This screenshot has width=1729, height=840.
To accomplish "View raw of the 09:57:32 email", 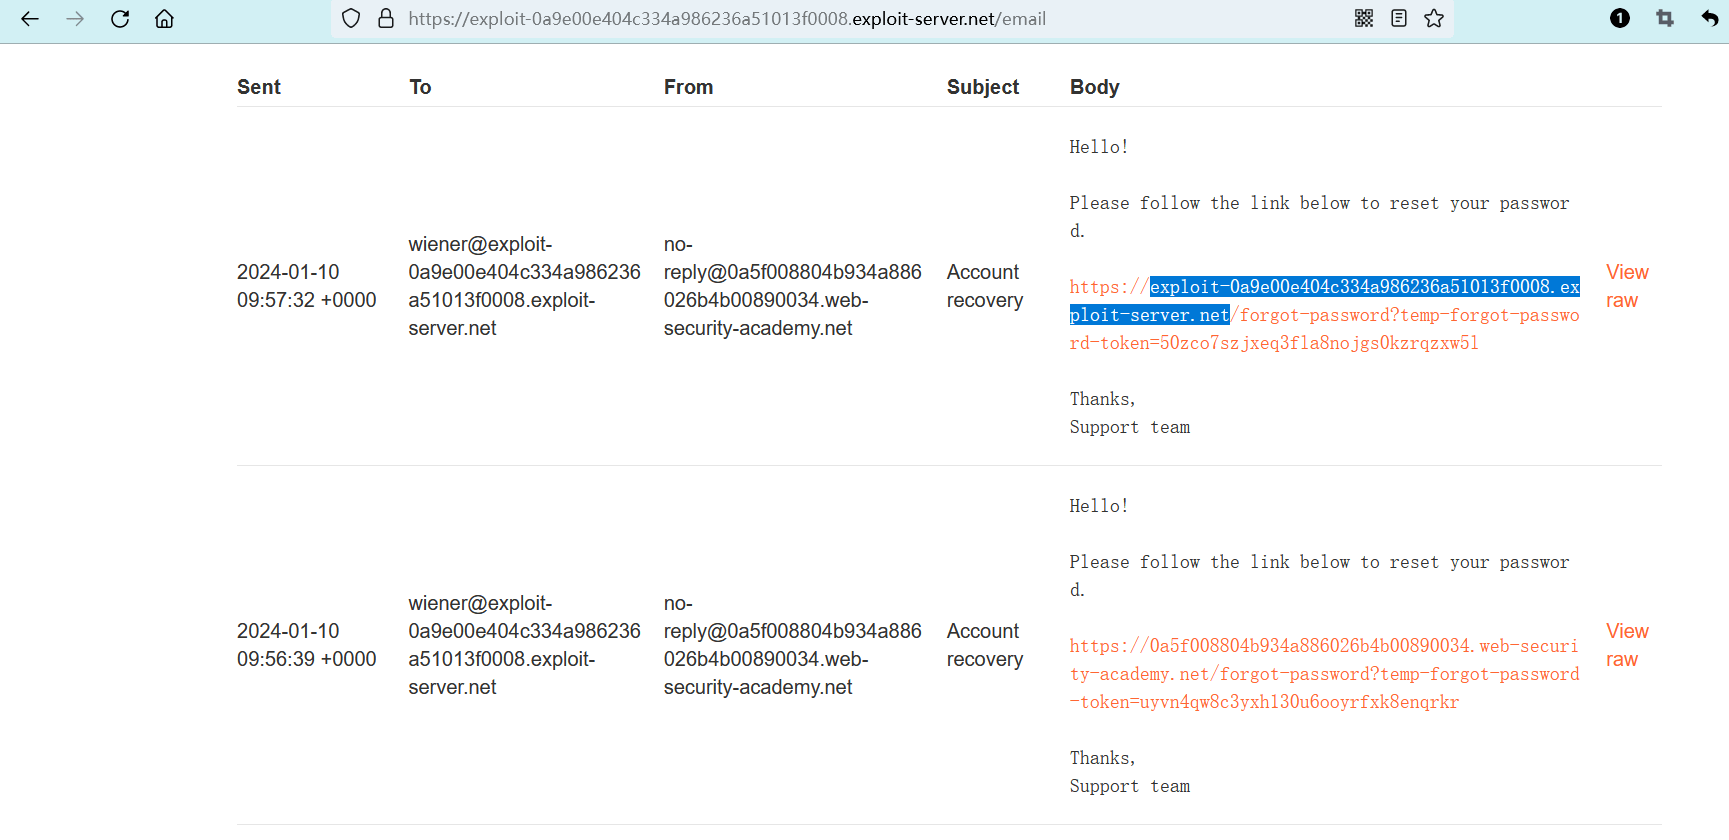I will (x=1626, y=286).
